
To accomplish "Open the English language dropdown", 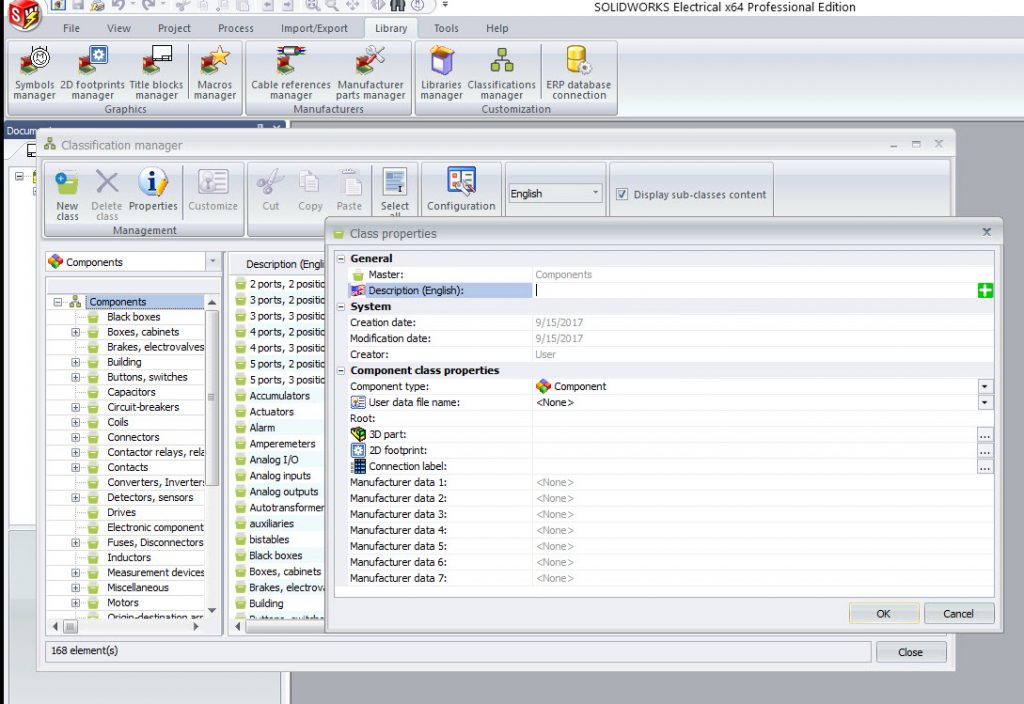I will point(595,193).
